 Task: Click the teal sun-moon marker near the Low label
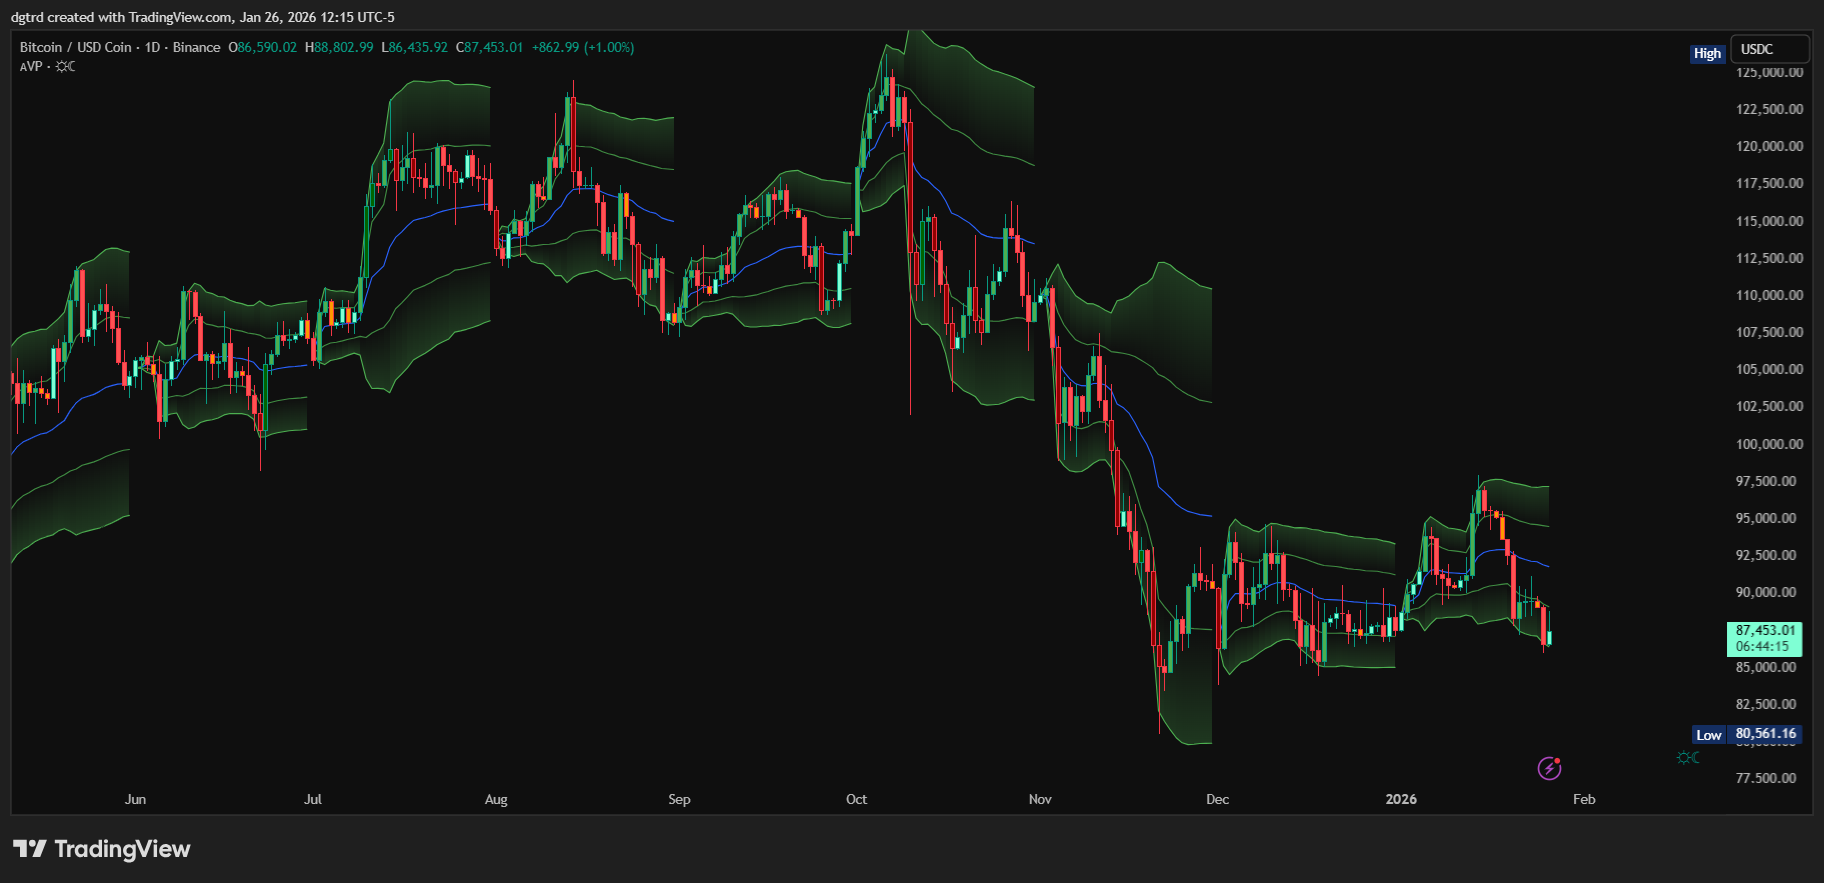point(1688,758)
